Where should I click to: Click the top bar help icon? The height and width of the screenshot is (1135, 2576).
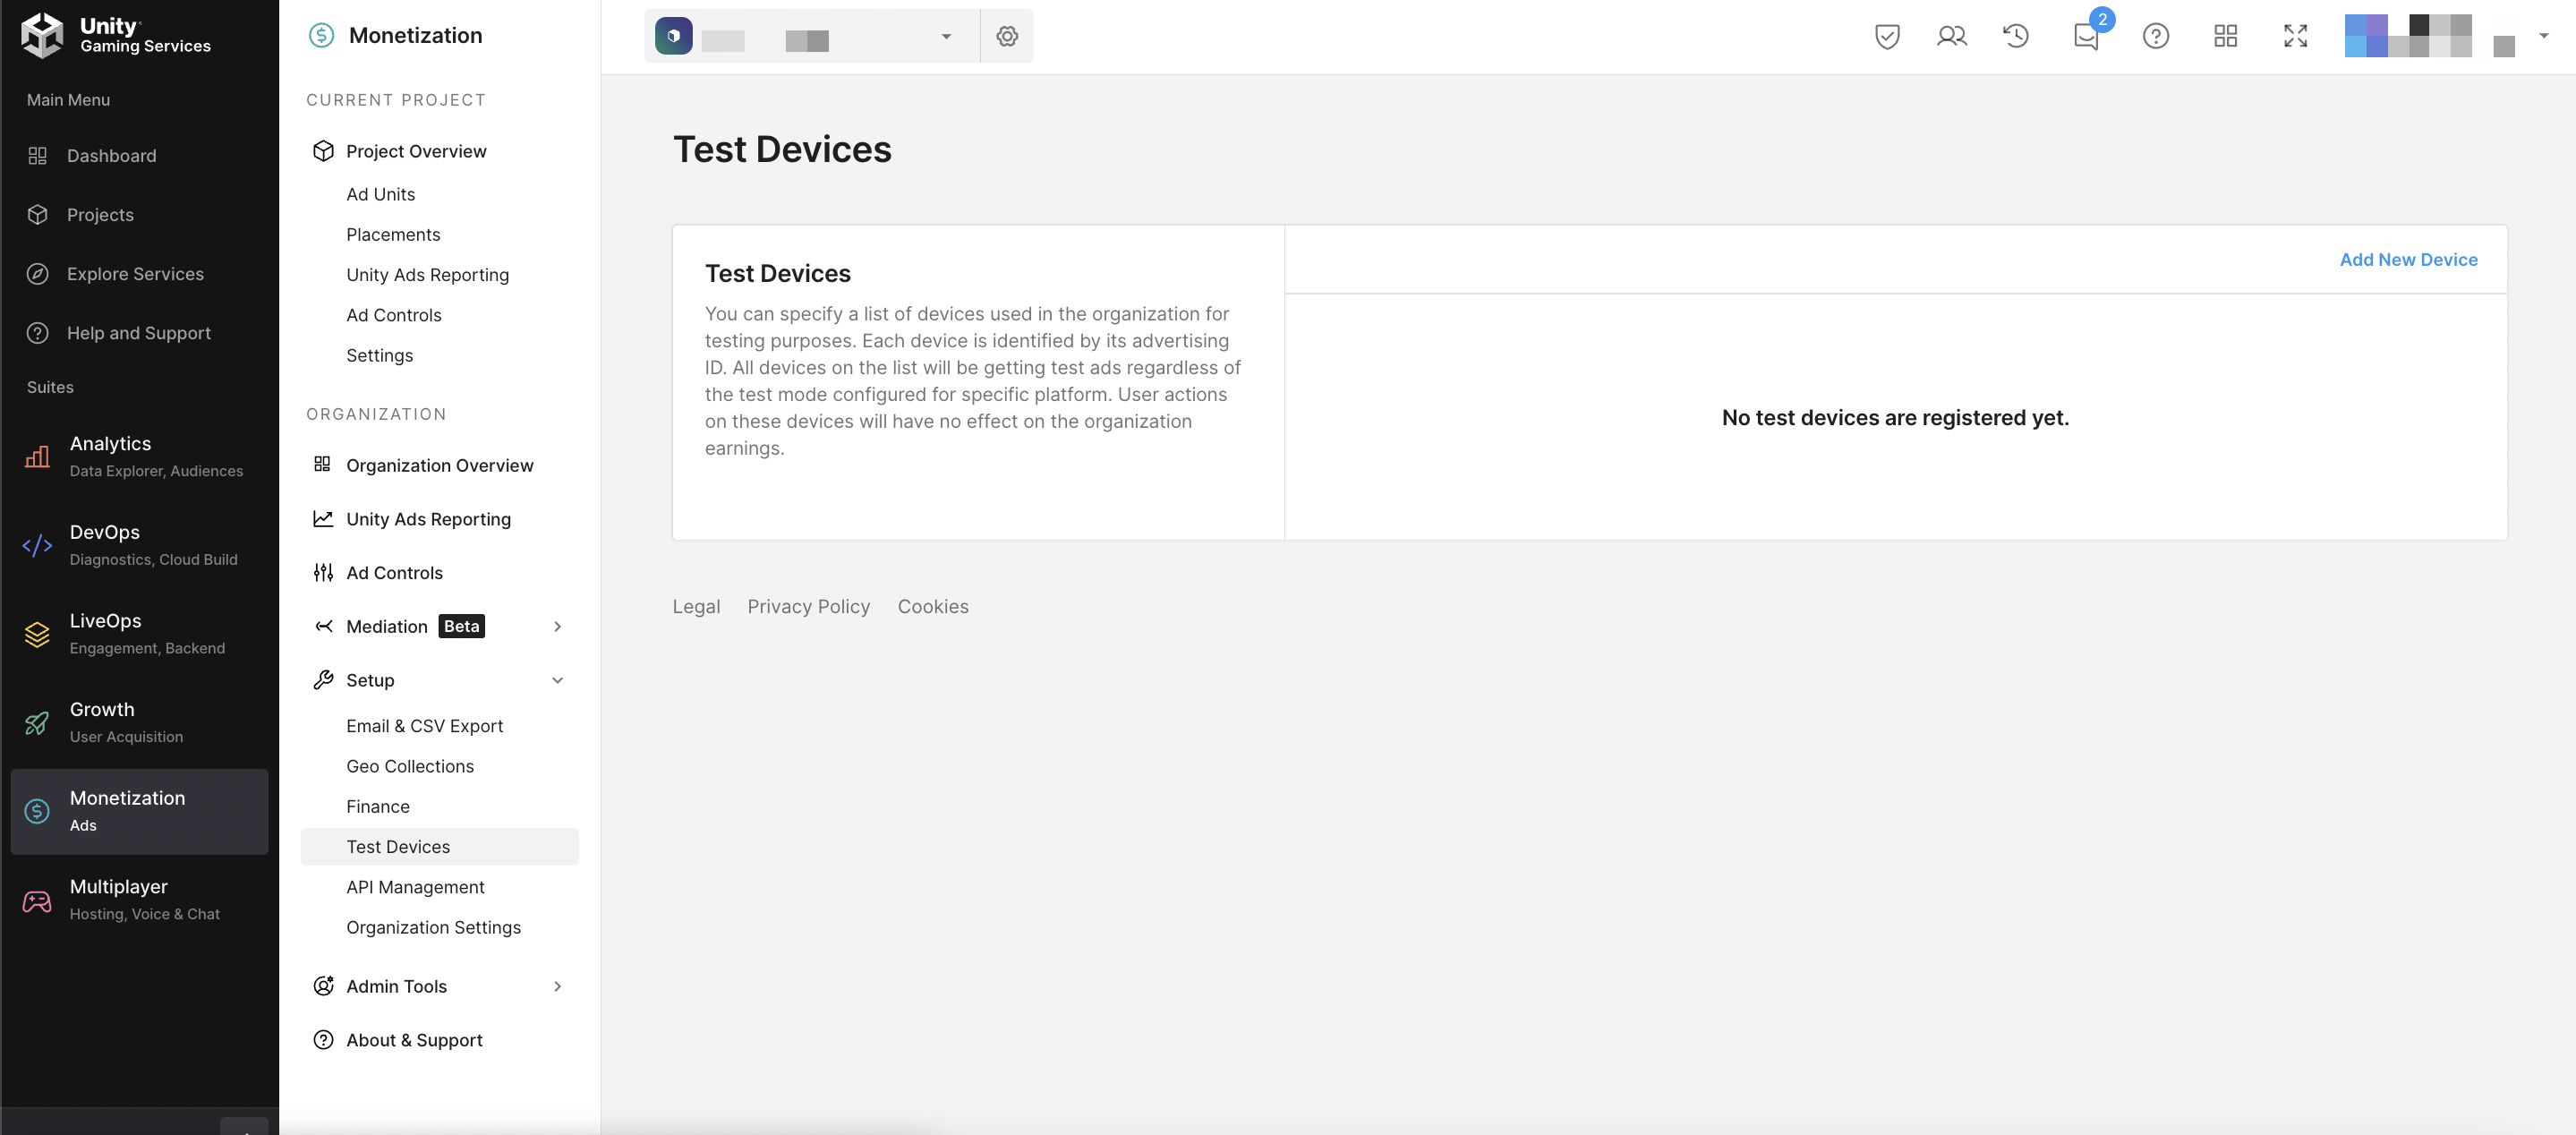(2156, 36)
